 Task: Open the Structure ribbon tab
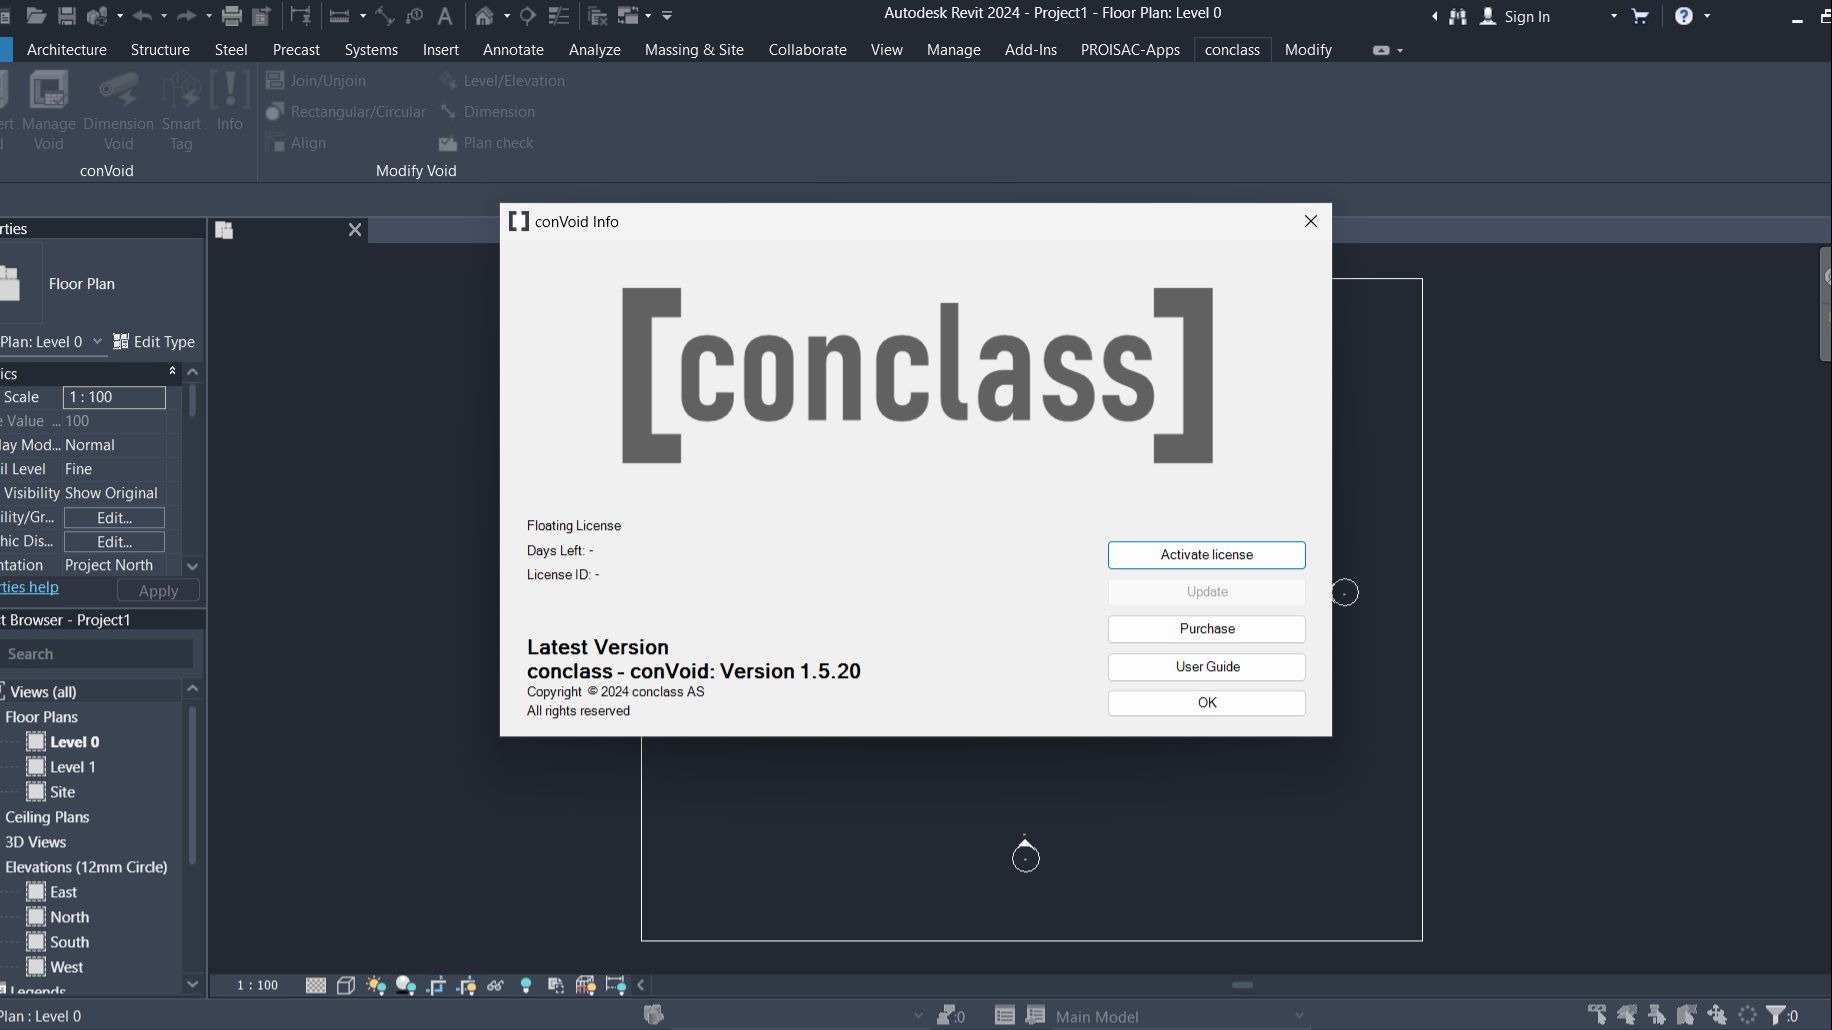(160, 50)
